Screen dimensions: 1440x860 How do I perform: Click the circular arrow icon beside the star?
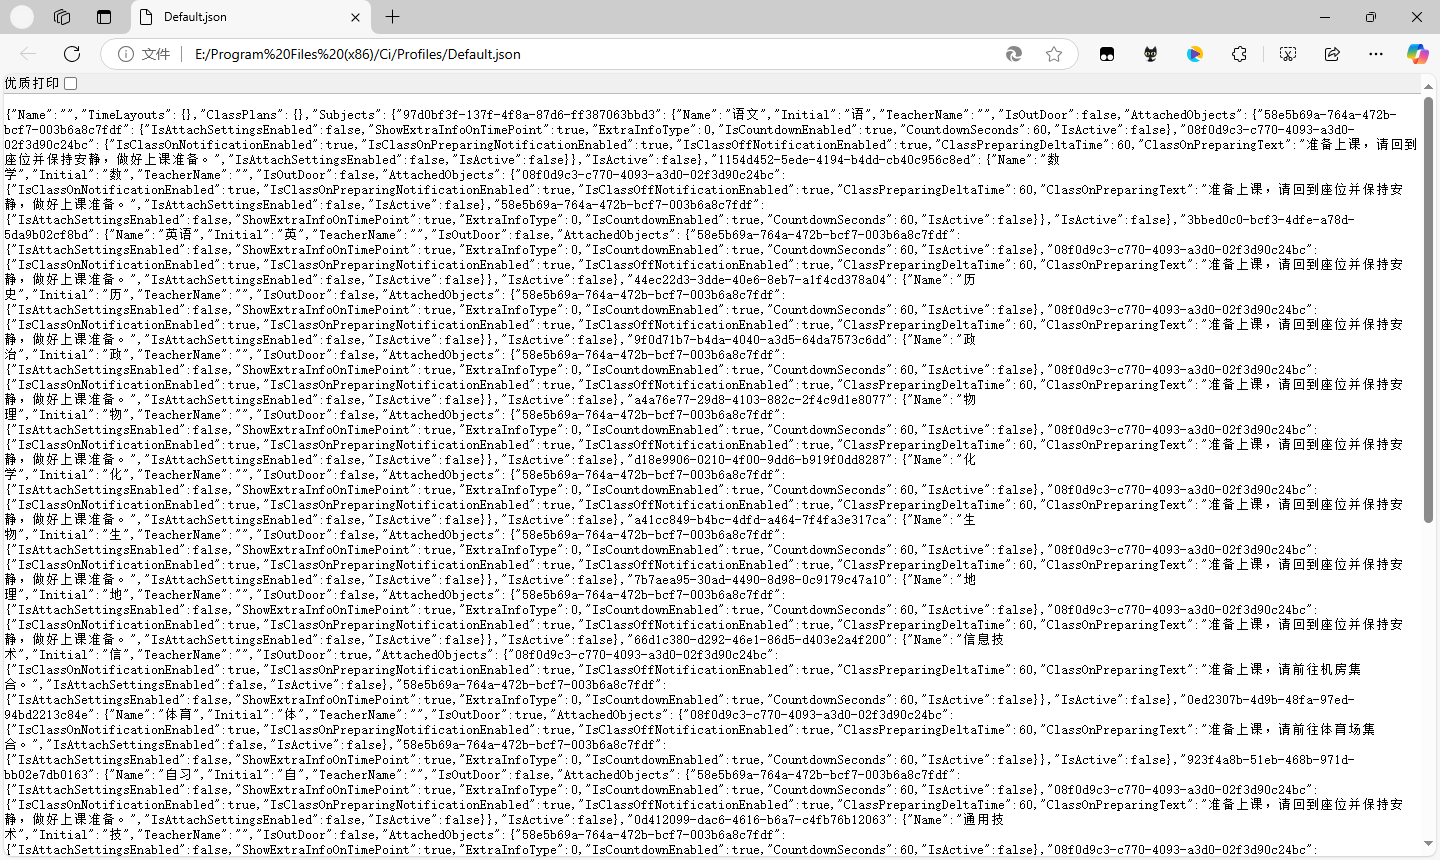[1014, 54]
